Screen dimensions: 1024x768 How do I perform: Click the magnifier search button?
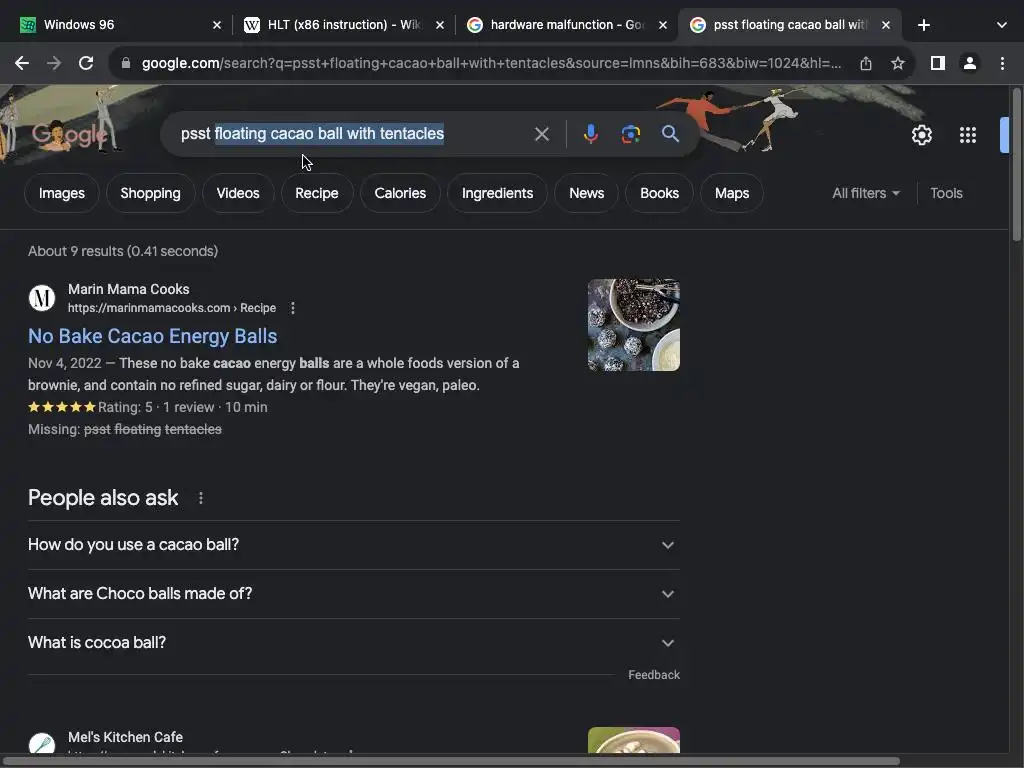coord(670,134)
